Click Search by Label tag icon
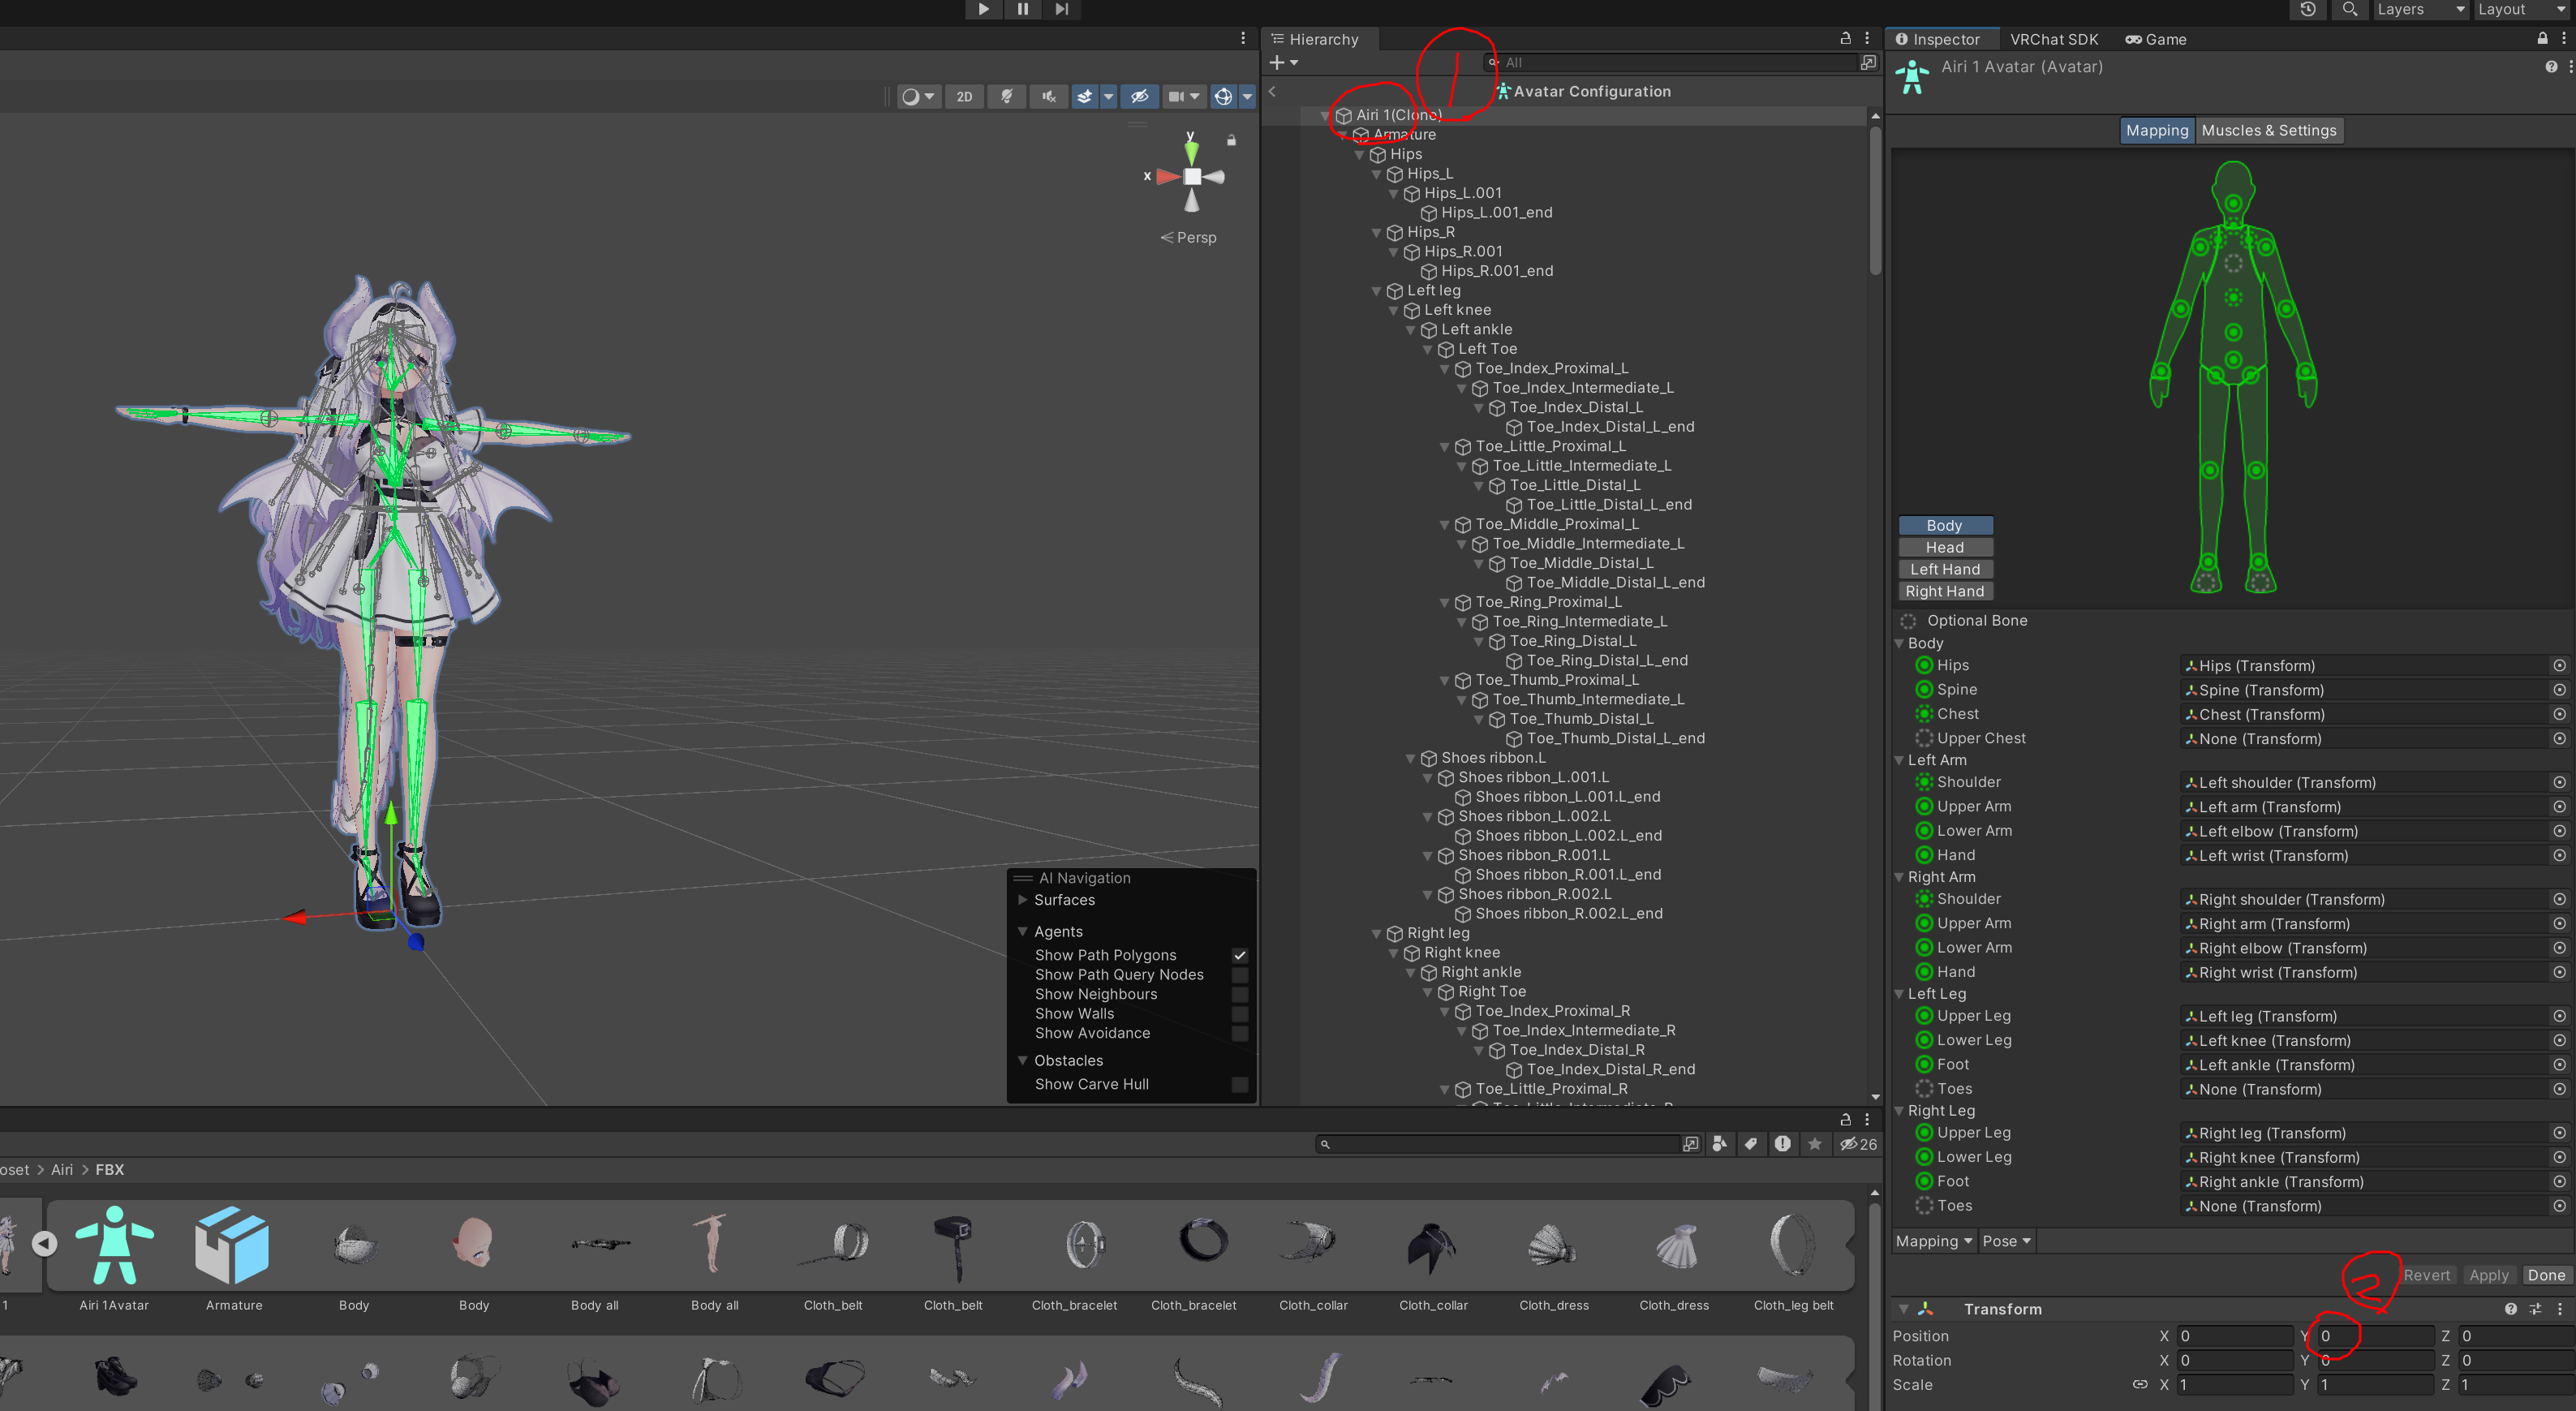The width and height of the screenshot is (2576, 1411). point(1751,1144)
